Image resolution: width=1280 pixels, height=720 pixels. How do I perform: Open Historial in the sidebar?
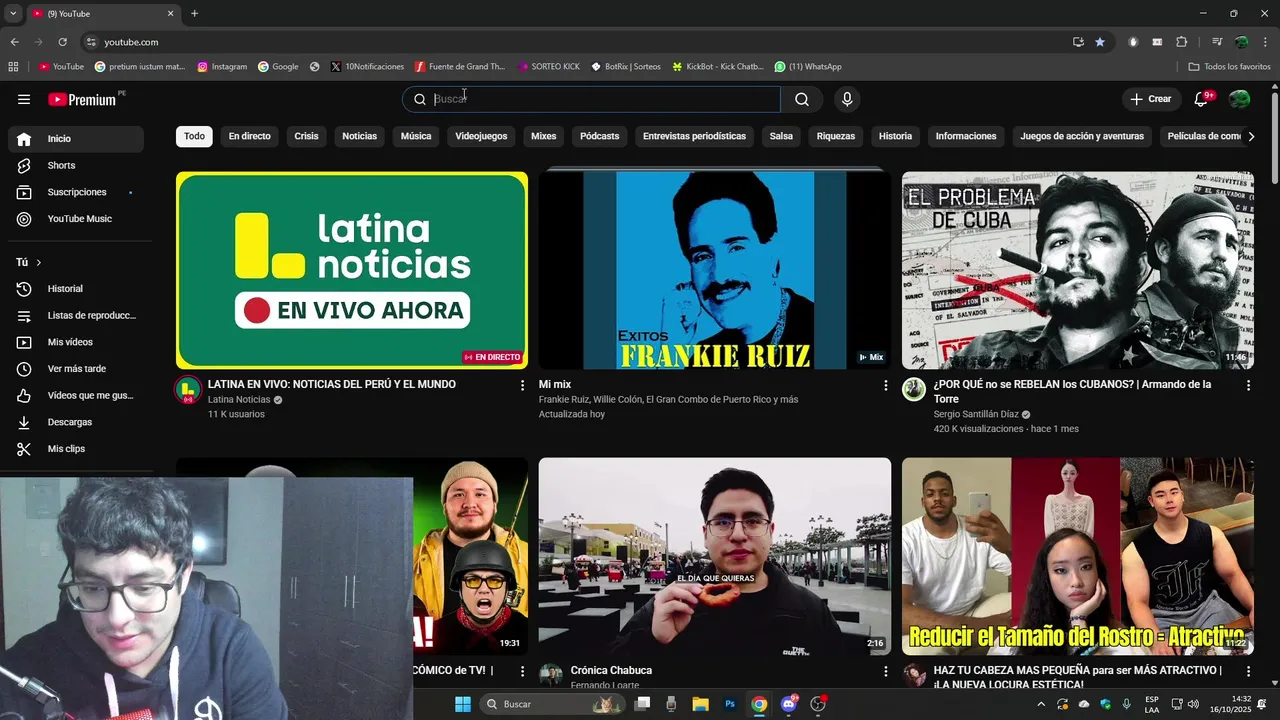(x=76, y=289)
